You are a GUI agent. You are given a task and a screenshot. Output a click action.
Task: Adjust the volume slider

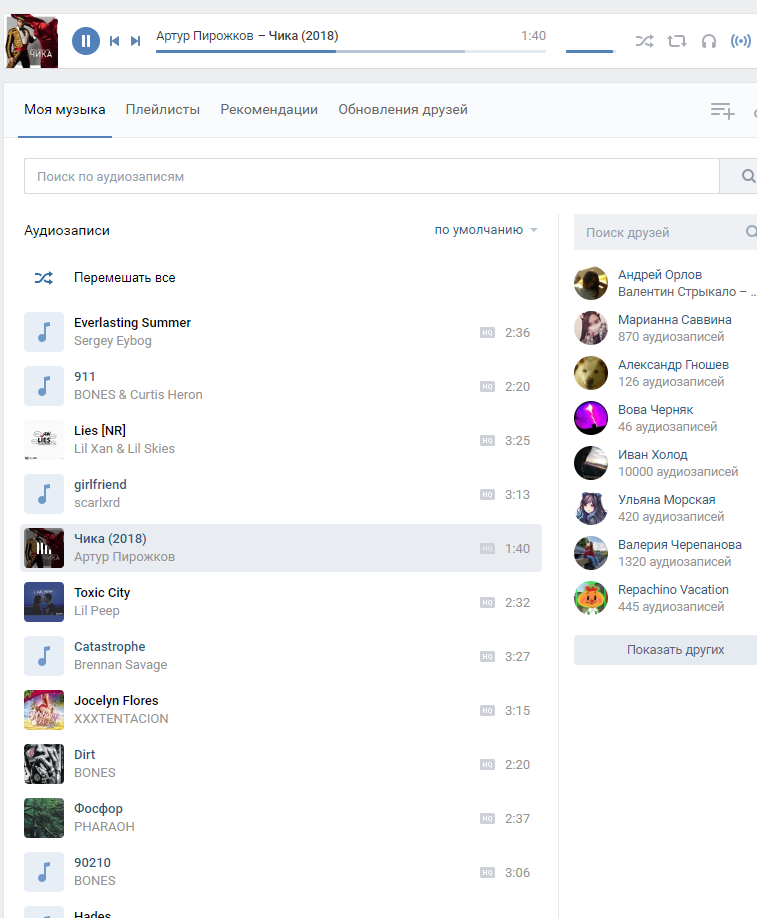590,52
